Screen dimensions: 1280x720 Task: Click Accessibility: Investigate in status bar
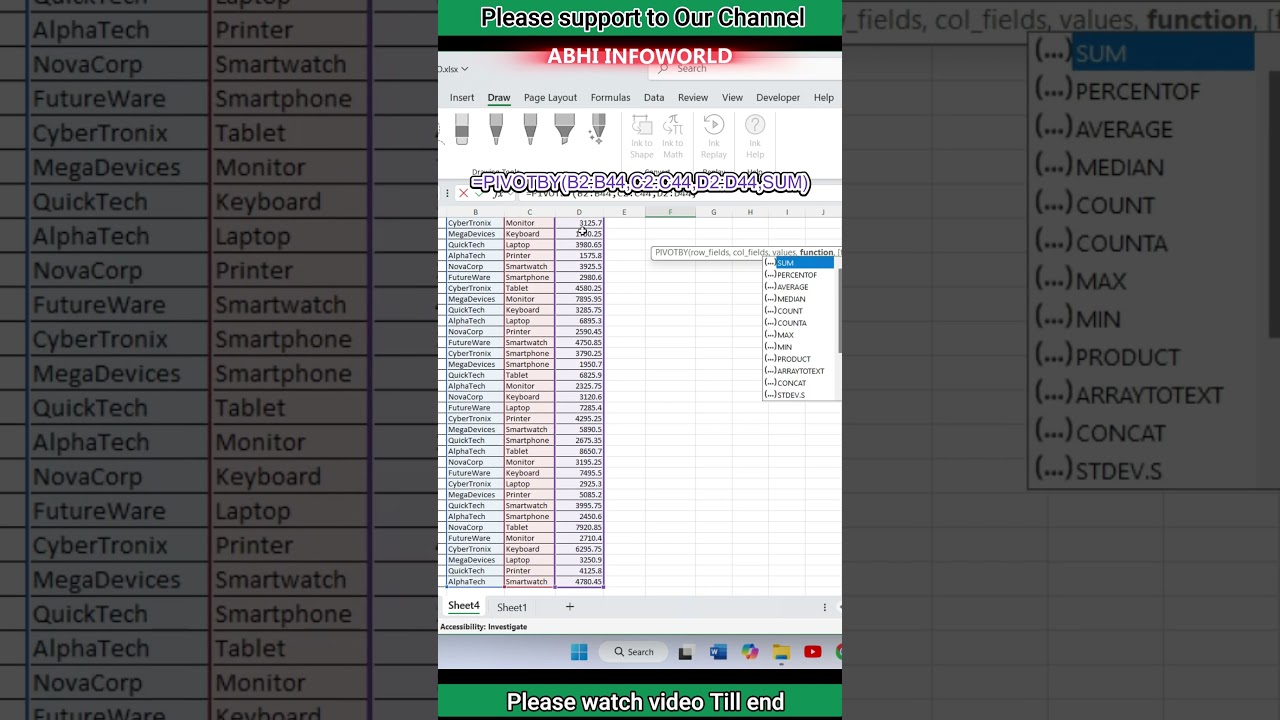484,627
